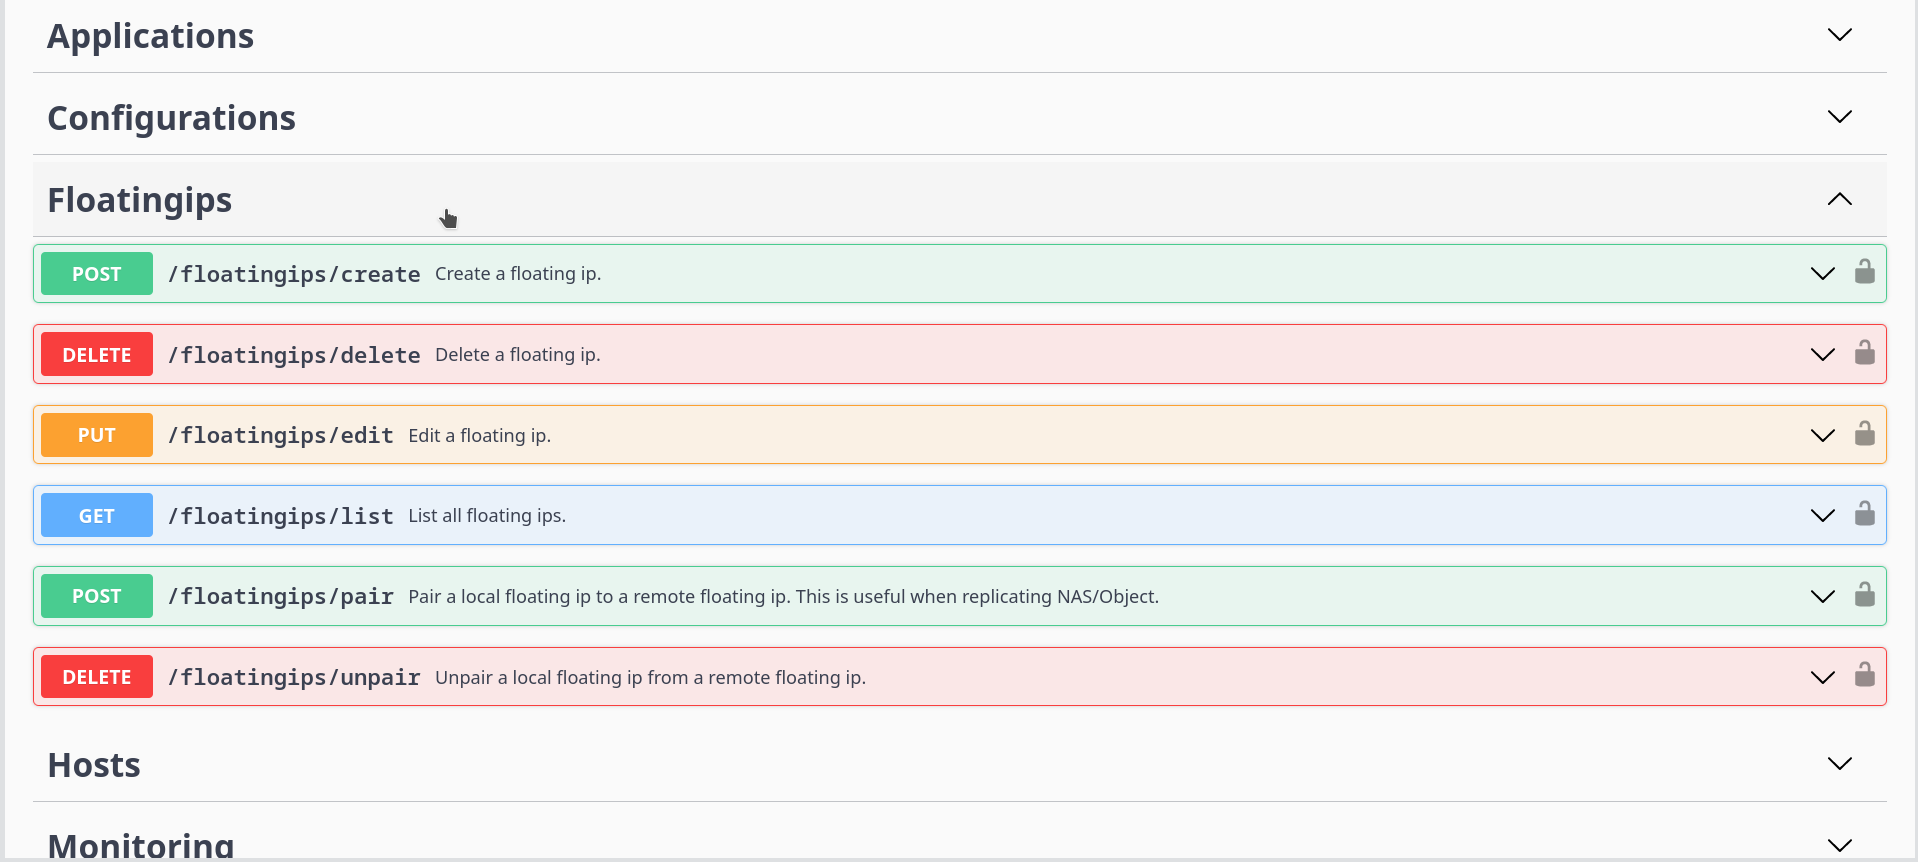Click the lock icon on /floatingips/list row
The height and width of the screenshot is (862, 1918).
[x=1864, y=513]
